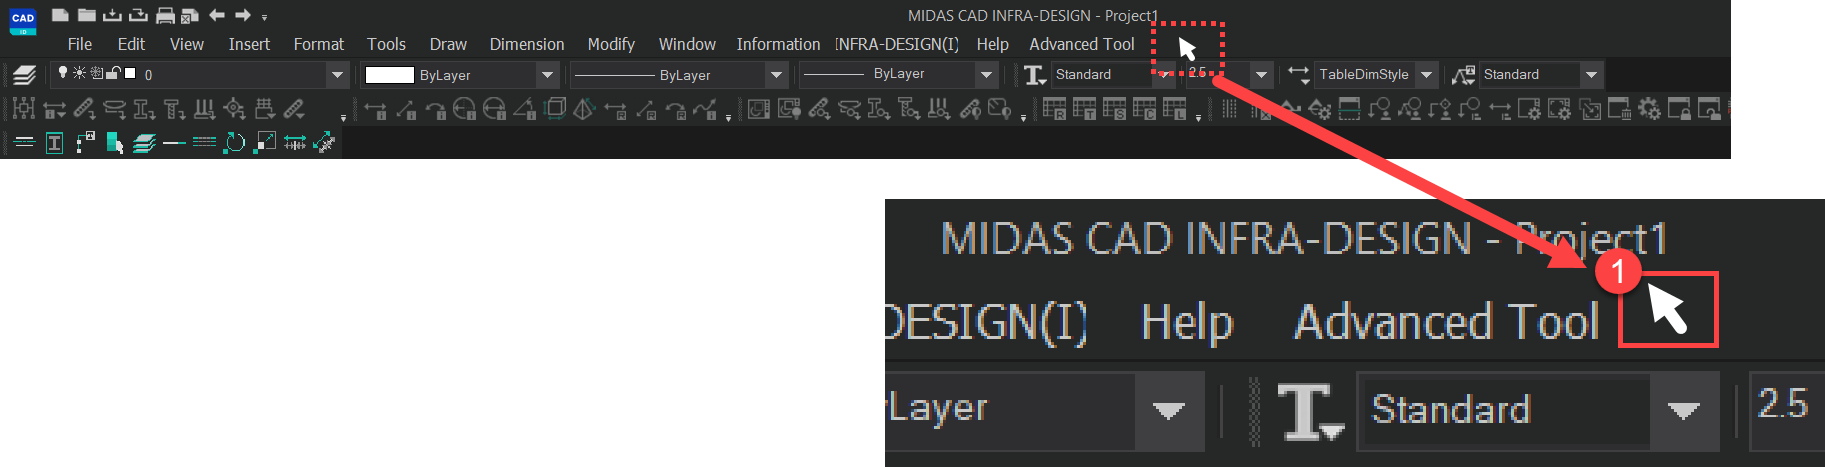Click the H-frame grid icon at third row start

pyautogui.click(x=24, y=109)
